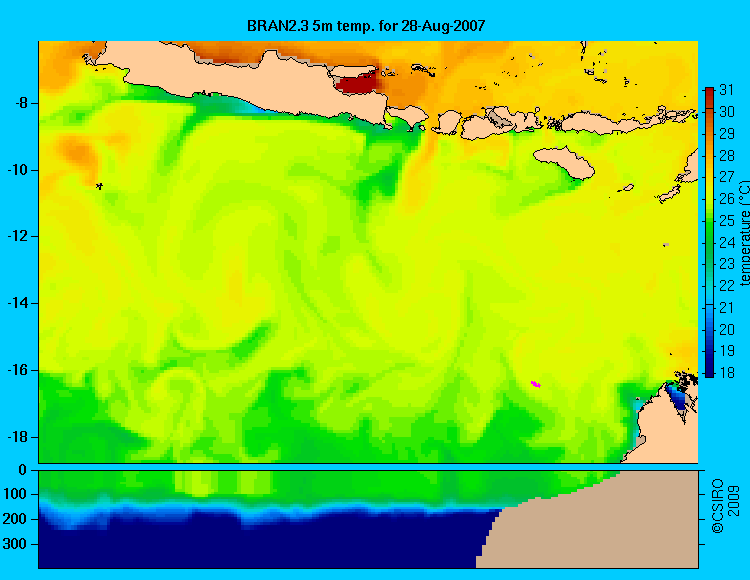
Task: Click the vertical "temperature (°C)" axis label
Action: pyautogui.click(x=745, y=233)
